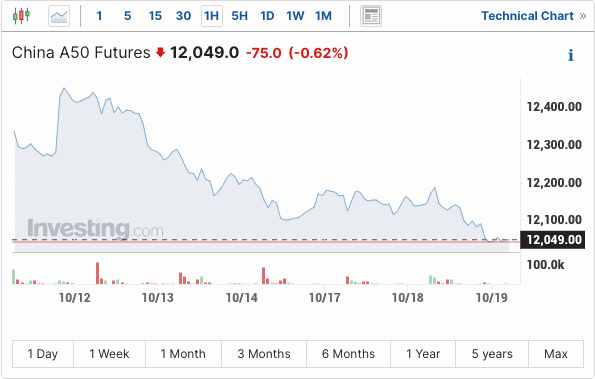Select the 1M interval
The height and width of the screenshot is (379, 595).
[323, 16]
